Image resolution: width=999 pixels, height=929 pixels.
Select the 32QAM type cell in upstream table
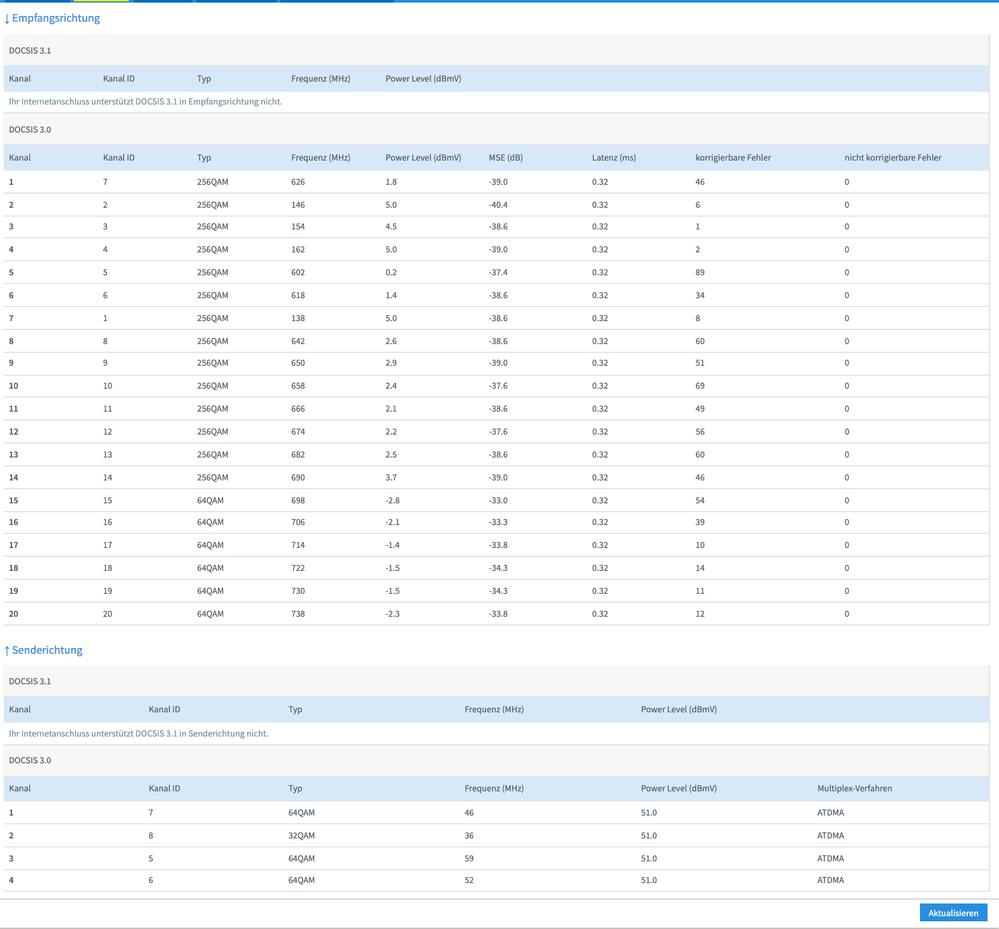pyautogui.click(x=301, y=836)
